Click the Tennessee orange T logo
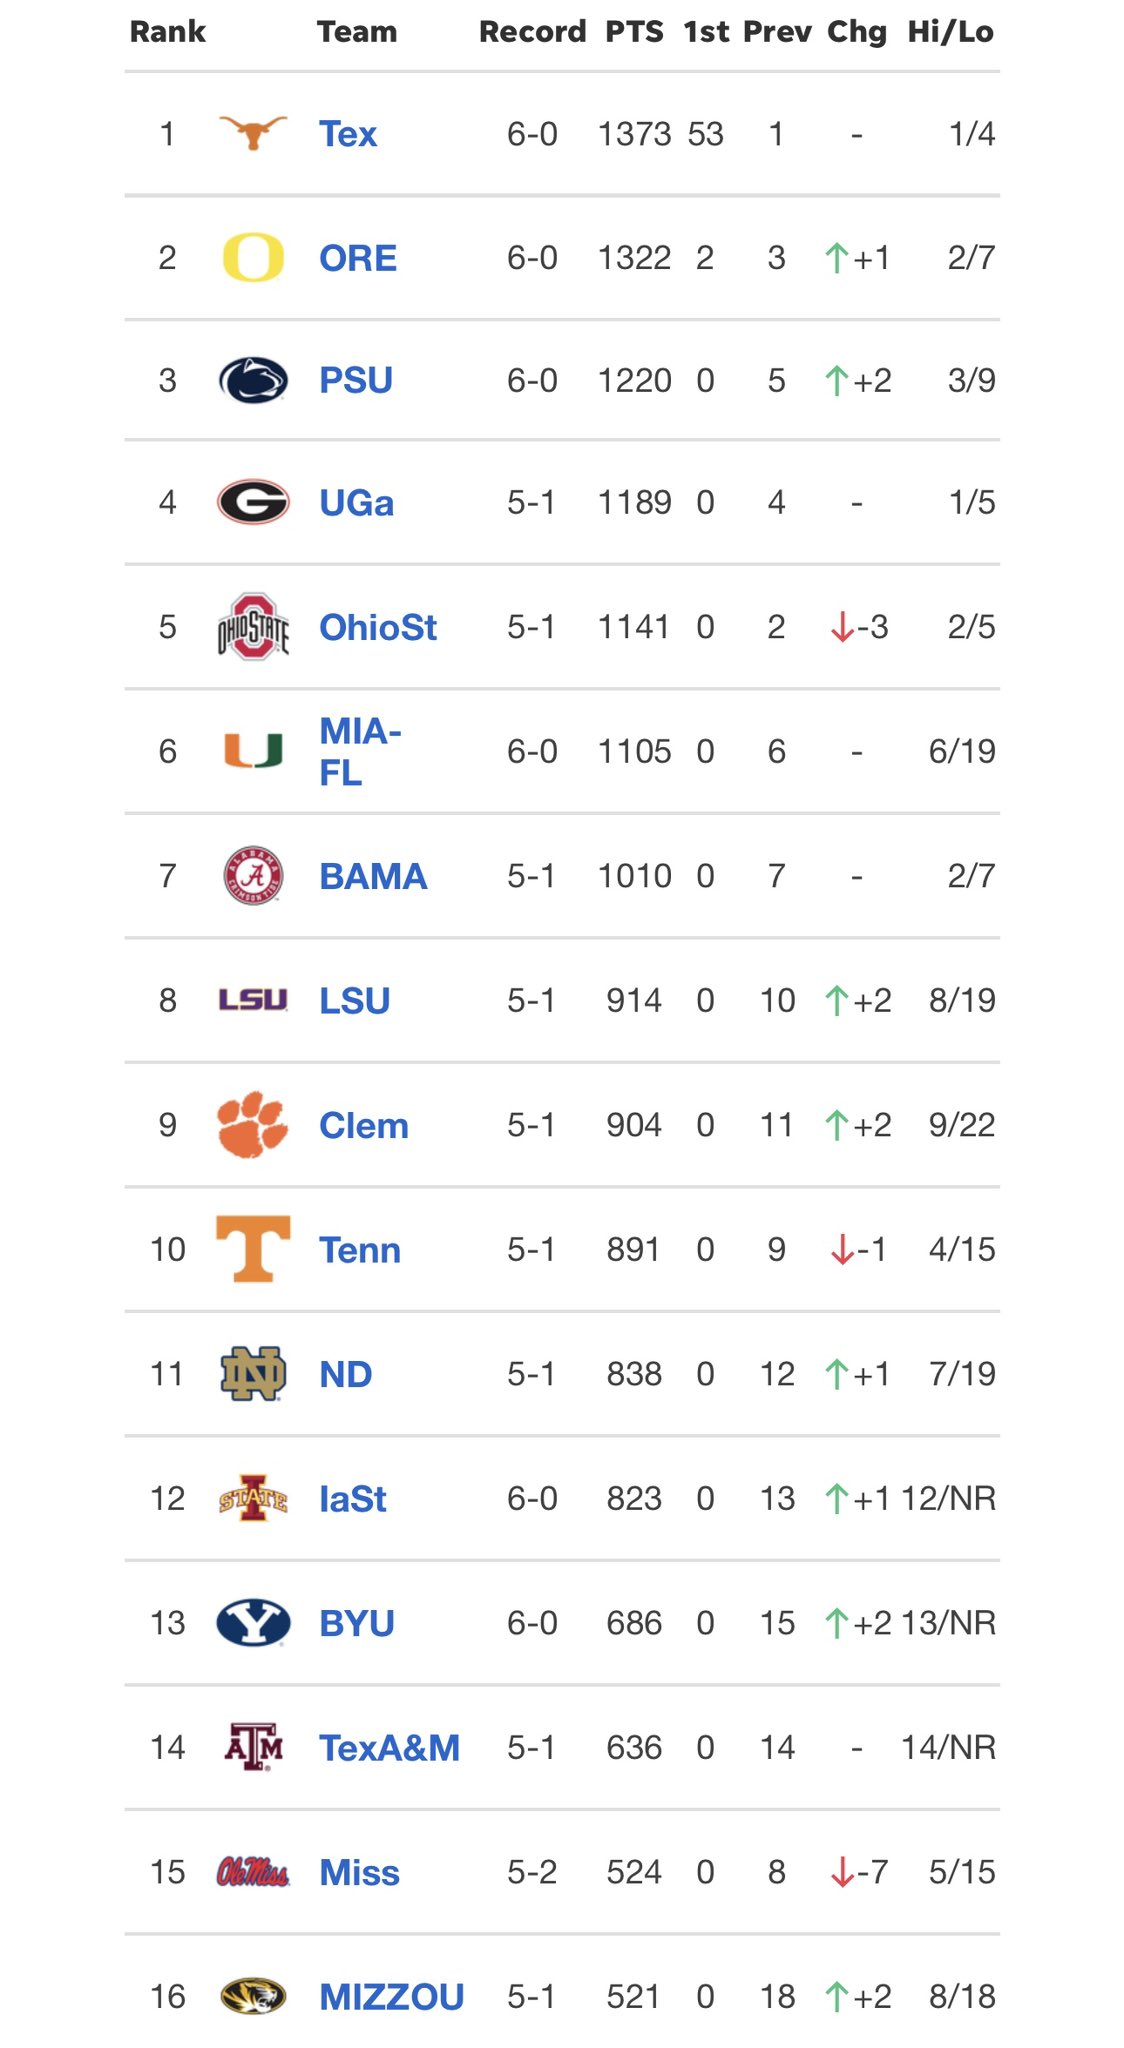Screen dimensions: 1124x2048 click(253, 1248)
